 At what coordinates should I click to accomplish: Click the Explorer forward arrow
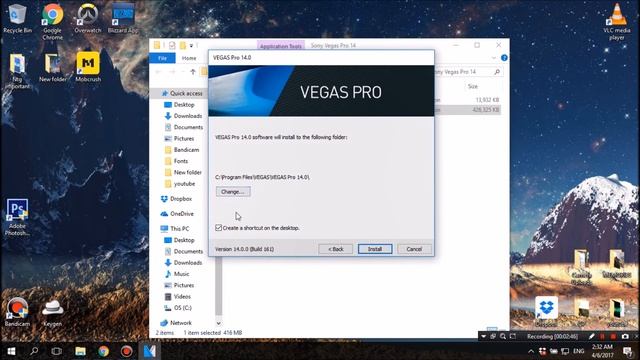[172, 72]
